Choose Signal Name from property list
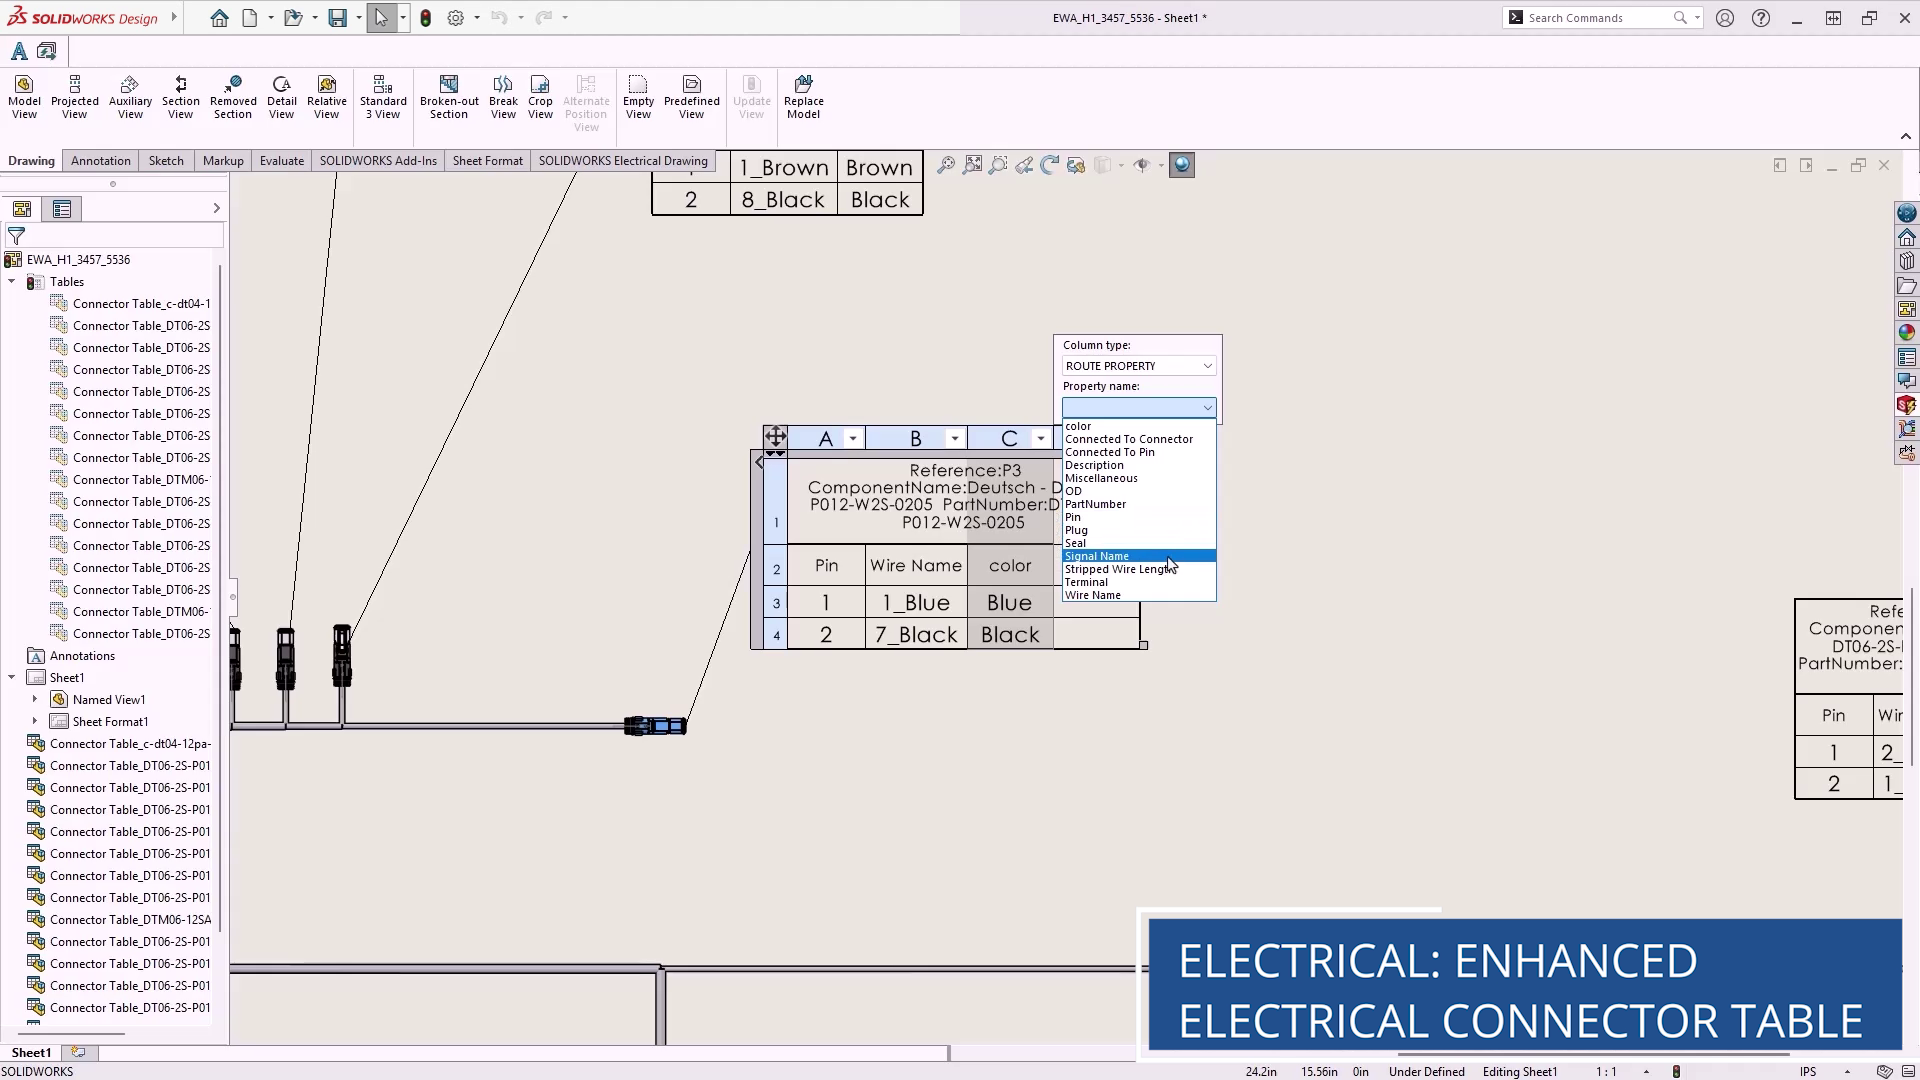The height and width of the screenshot is (1080, 1920). coord(1097,556)
